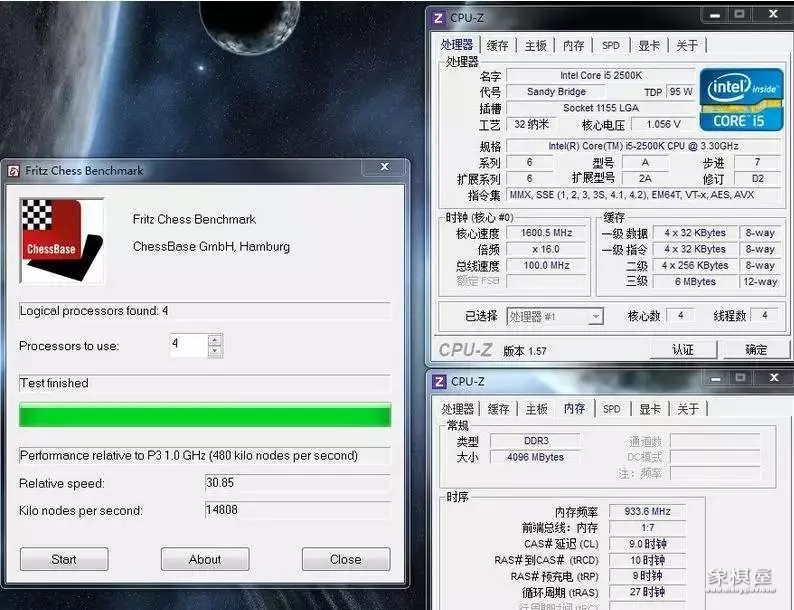Click the green benchmark progress bar
This screenshot has width=794, height=610.
tap(205, 415)
